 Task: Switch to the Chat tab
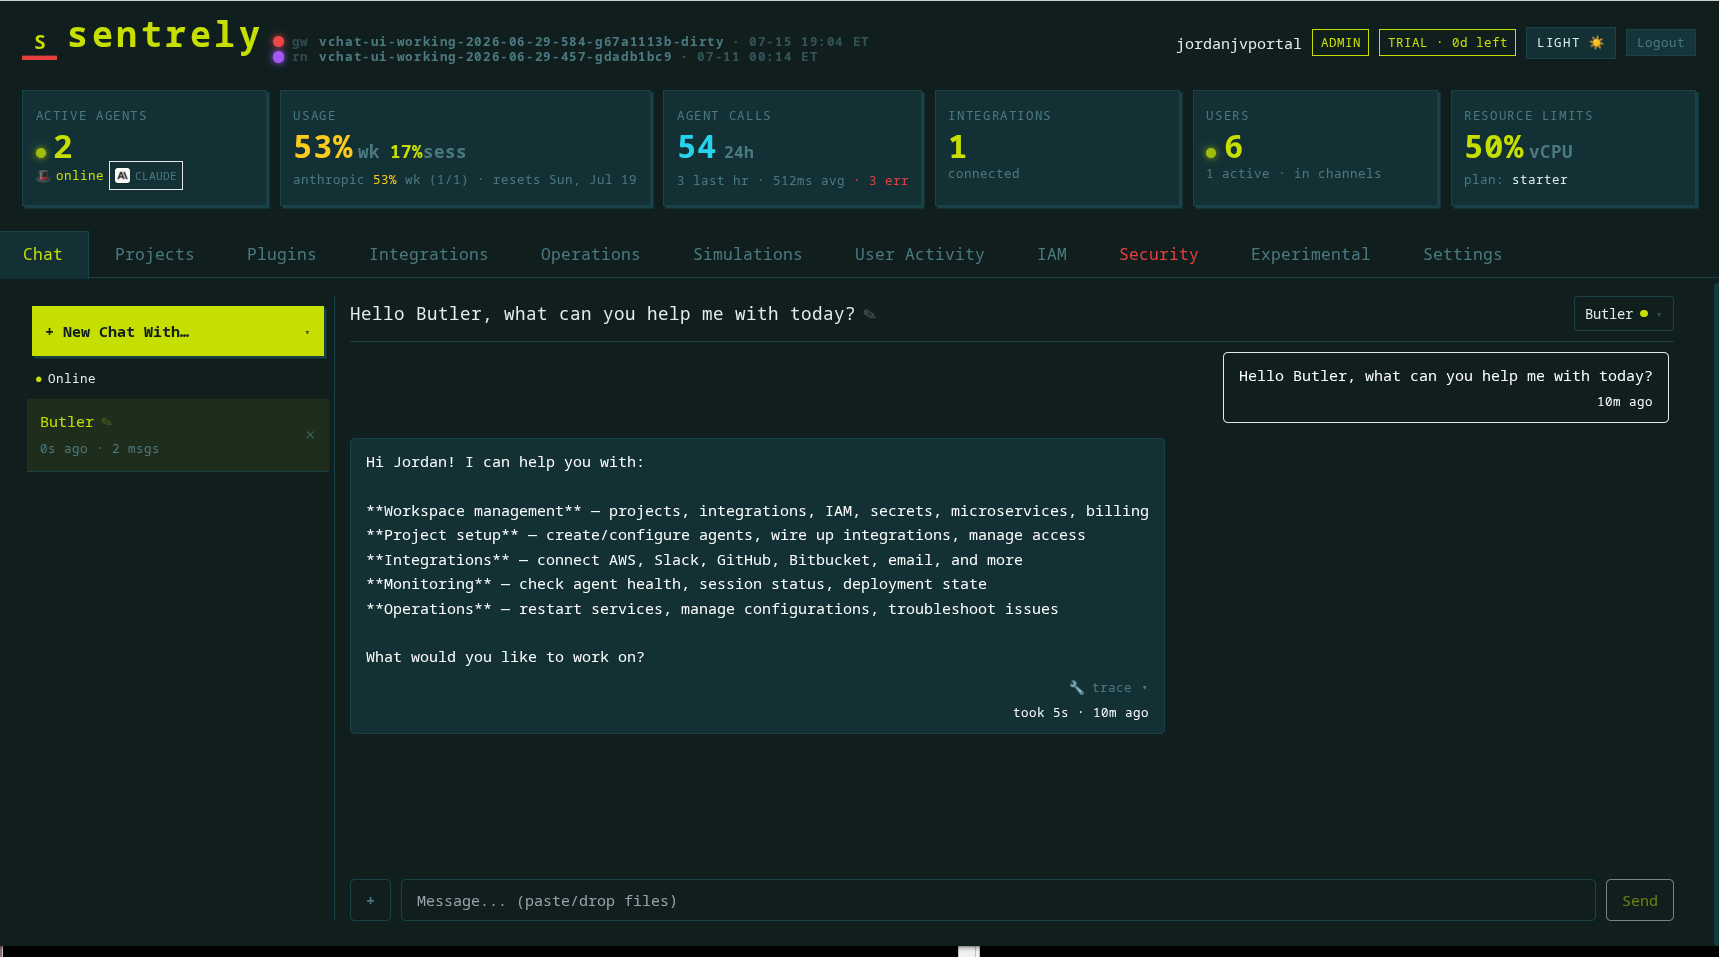click(43, 254)
